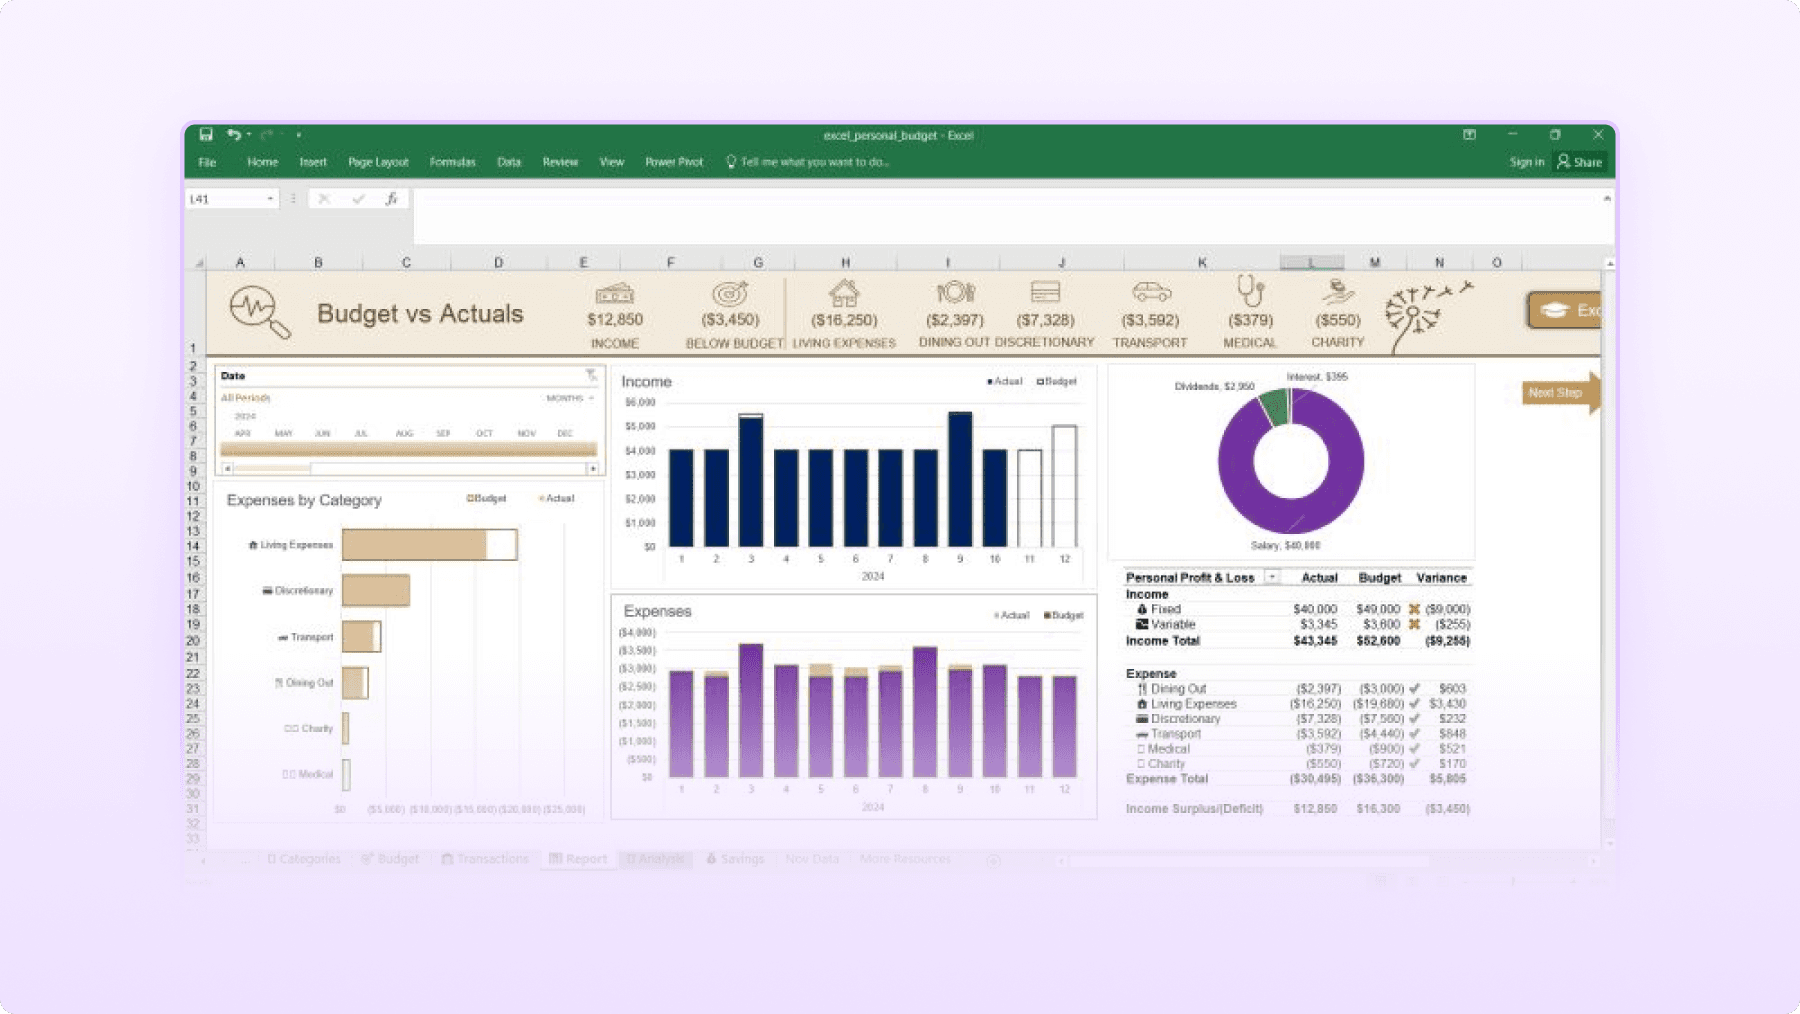
Task: Open the Savings sheet tab
Action: 735,859
